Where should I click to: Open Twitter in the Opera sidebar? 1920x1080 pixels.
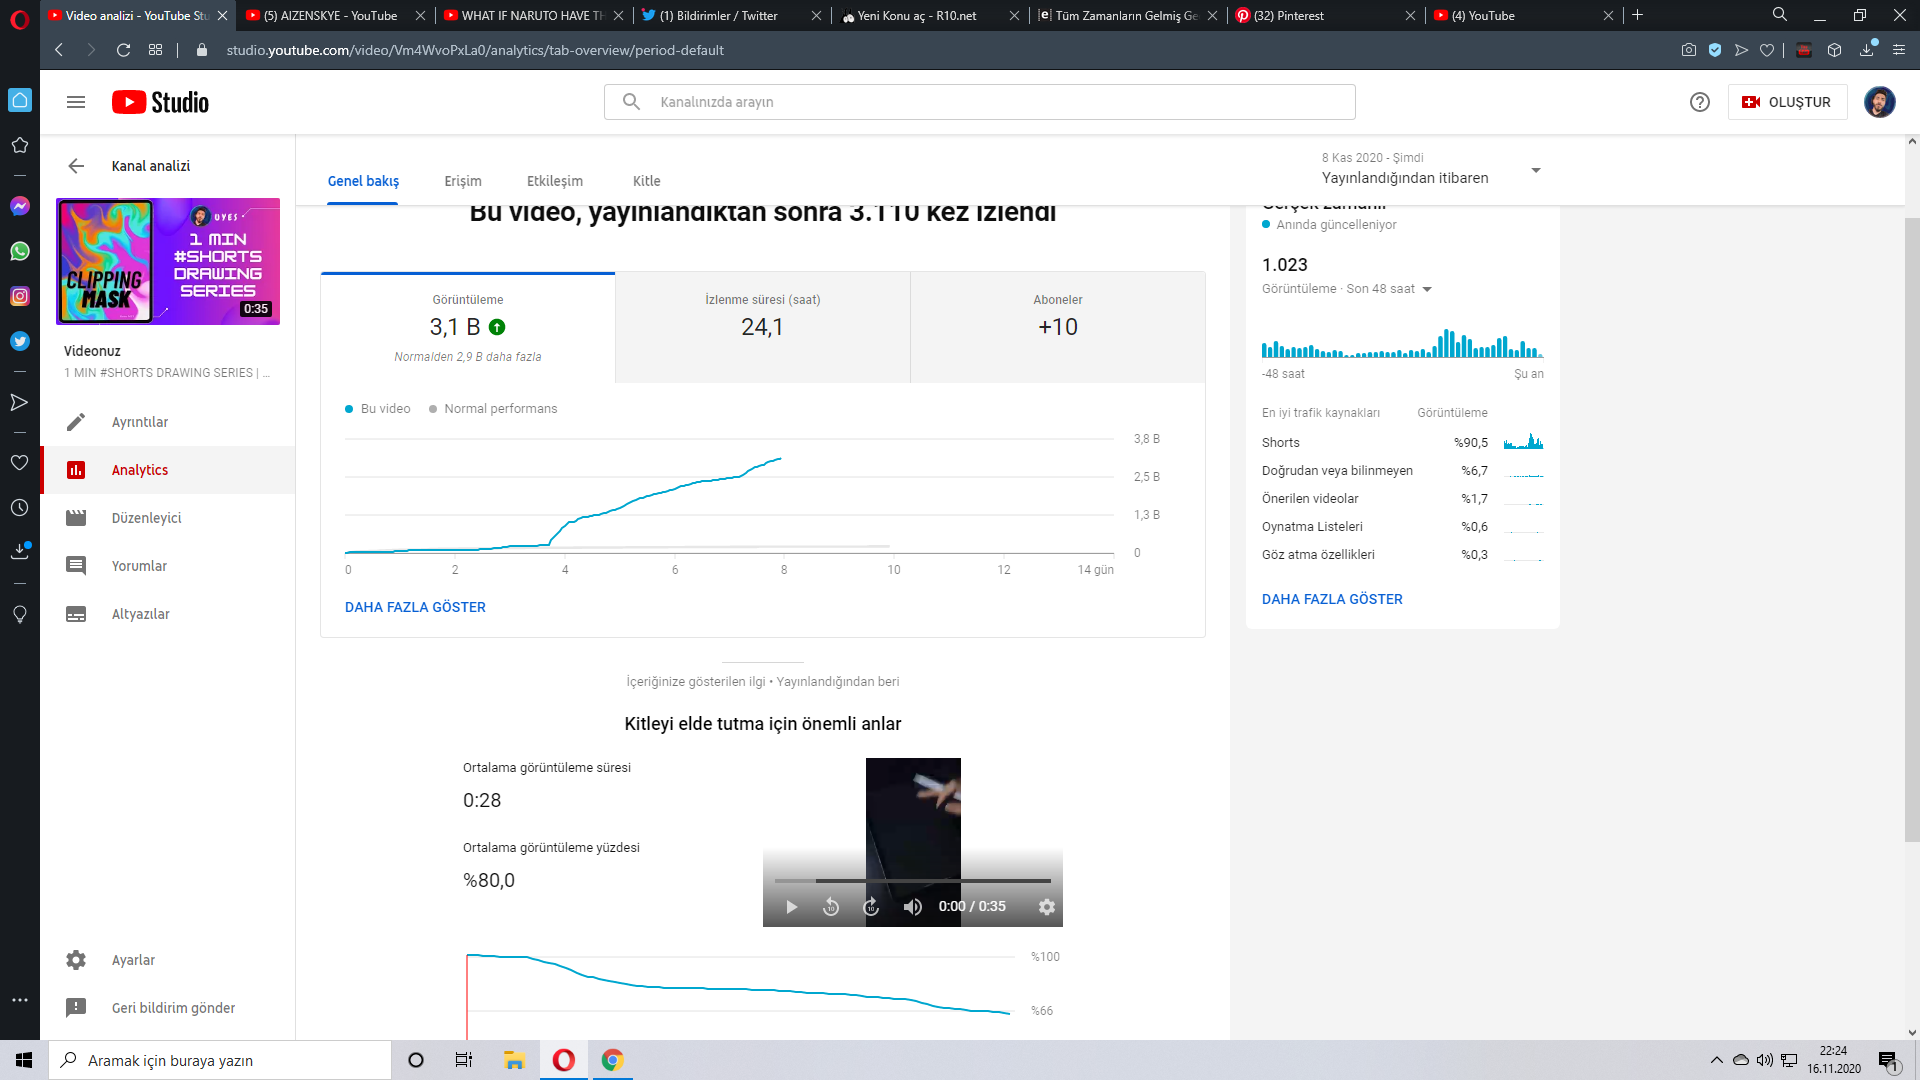click(20, 341)
